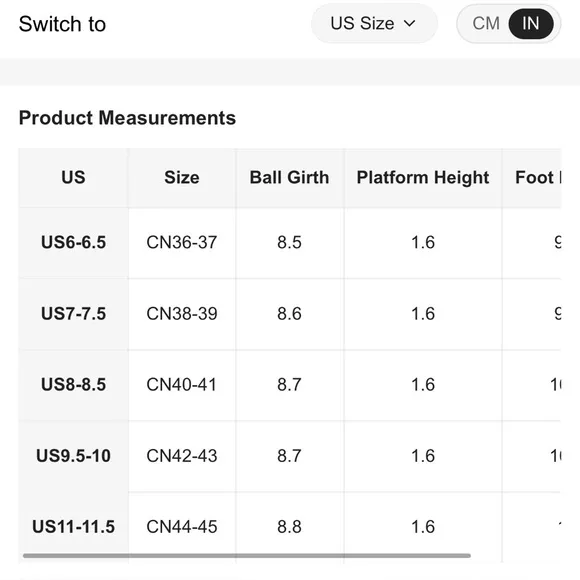The image size is (580, 580).
Task: Click the US column header
Action: click(x=73, y=178)
